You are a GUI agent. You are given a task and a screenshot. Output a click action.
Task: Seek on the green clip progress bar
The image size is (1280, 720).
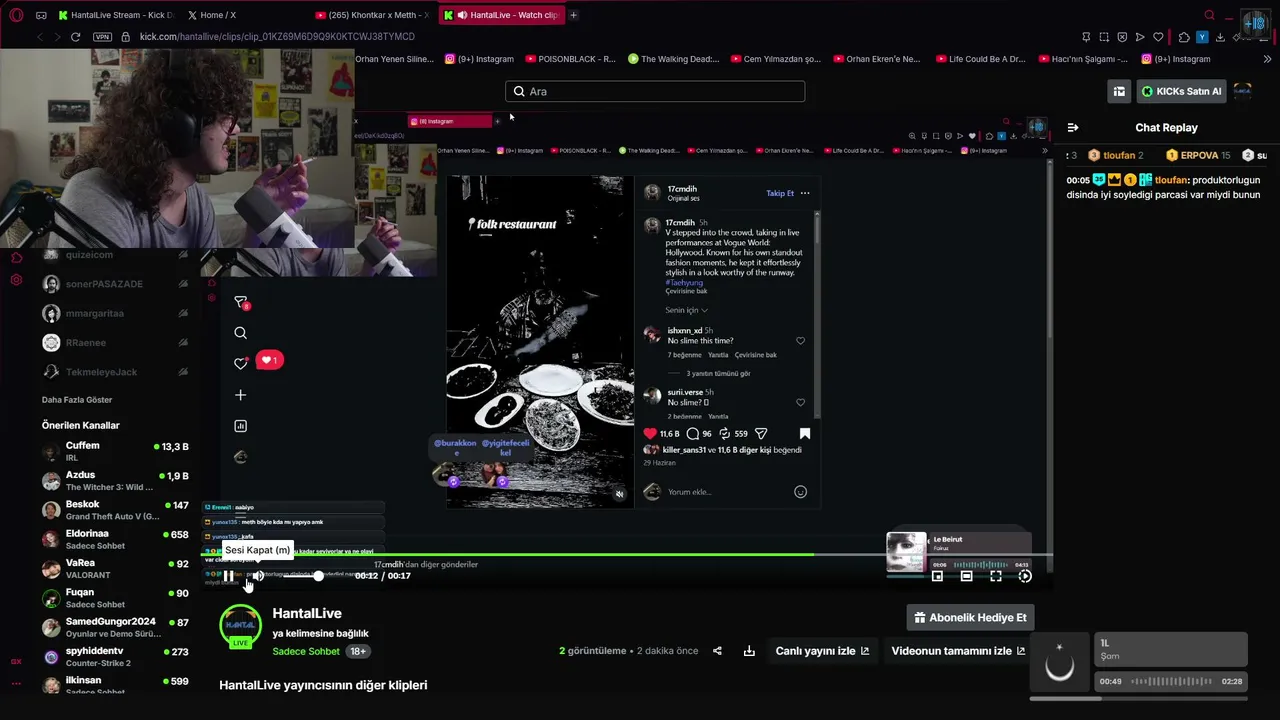click(x=626, y=554)
